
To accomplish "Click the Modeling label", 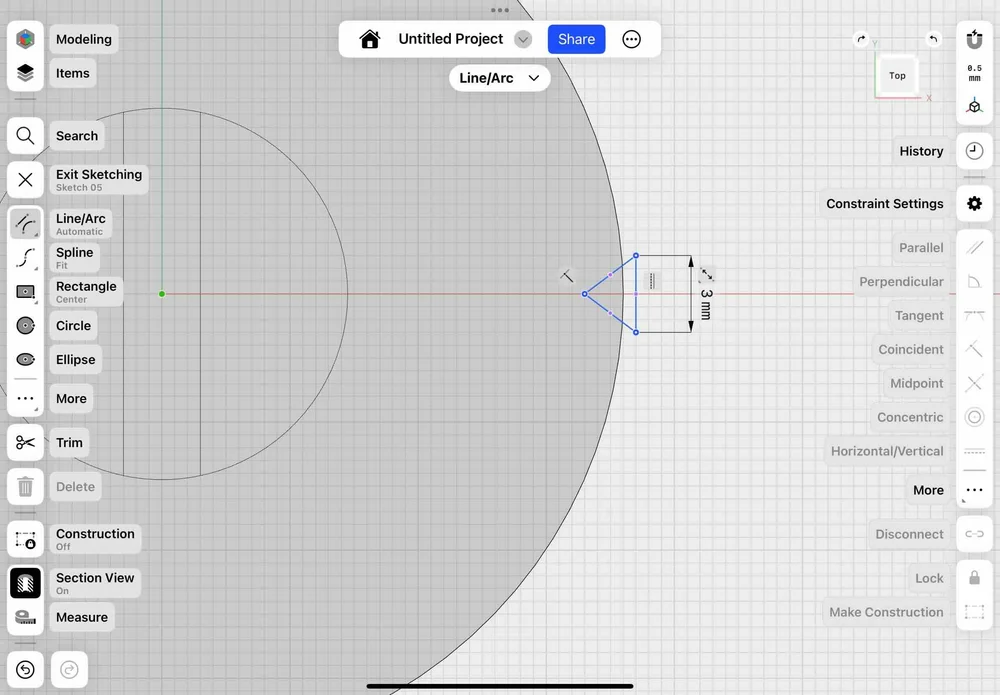I will [84, 40].
